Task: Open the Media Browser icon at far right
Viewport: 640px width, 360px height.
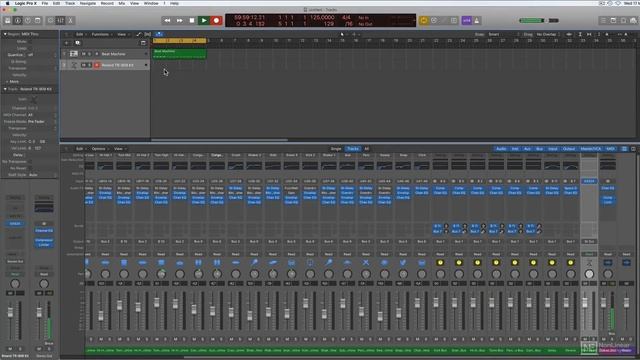Action: (x=633, y=20)
